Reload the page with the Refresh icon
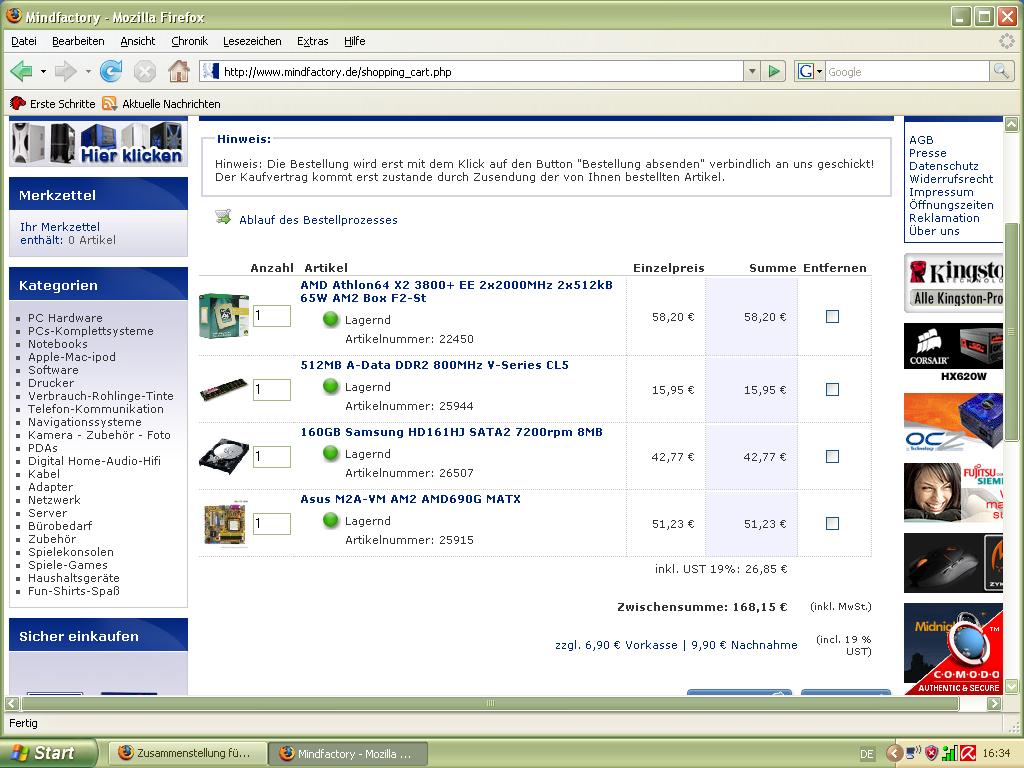The image size is (1024, 768). pyautogui.click(x=111, y=71)
